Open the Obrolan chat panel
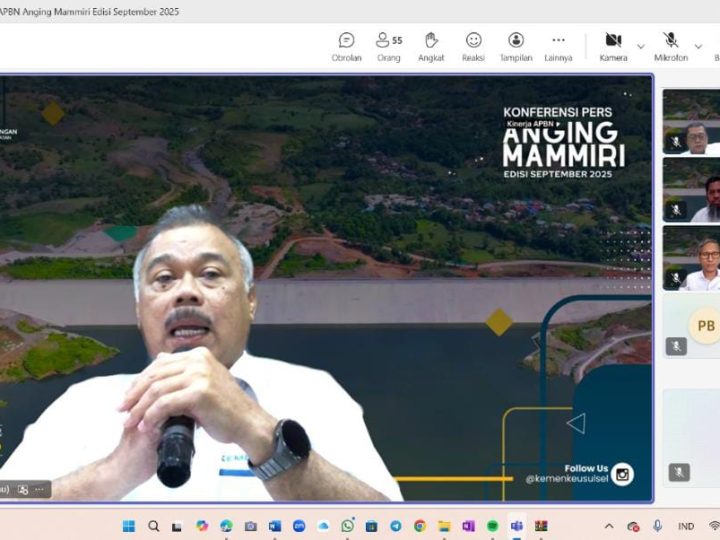Screen dimensions: 720x540 (x=346, y=46)
